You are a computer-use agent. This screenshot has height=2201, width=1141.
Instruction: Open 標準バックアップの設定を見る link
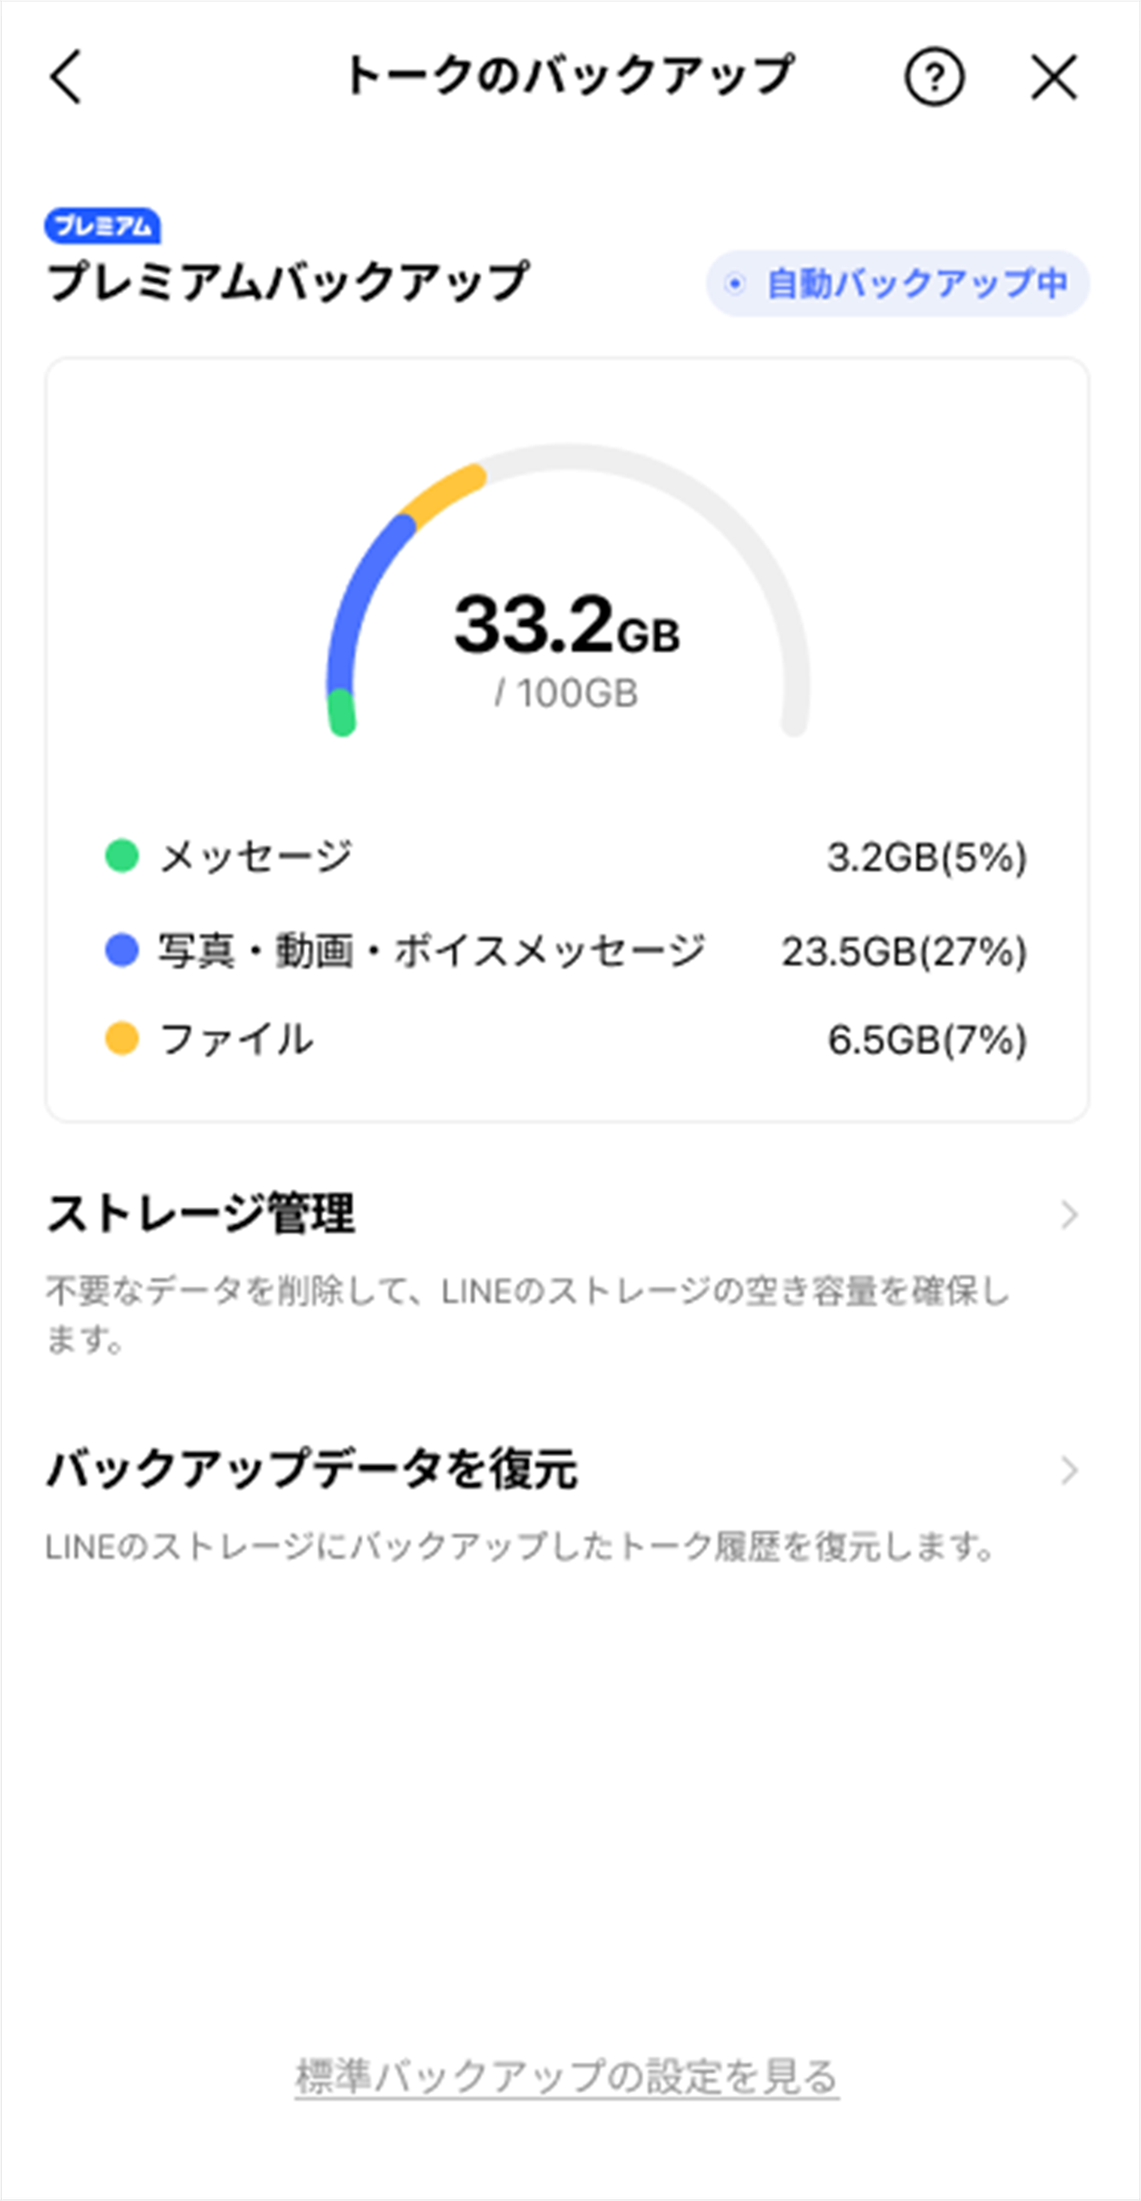[x=566, y=2077]
